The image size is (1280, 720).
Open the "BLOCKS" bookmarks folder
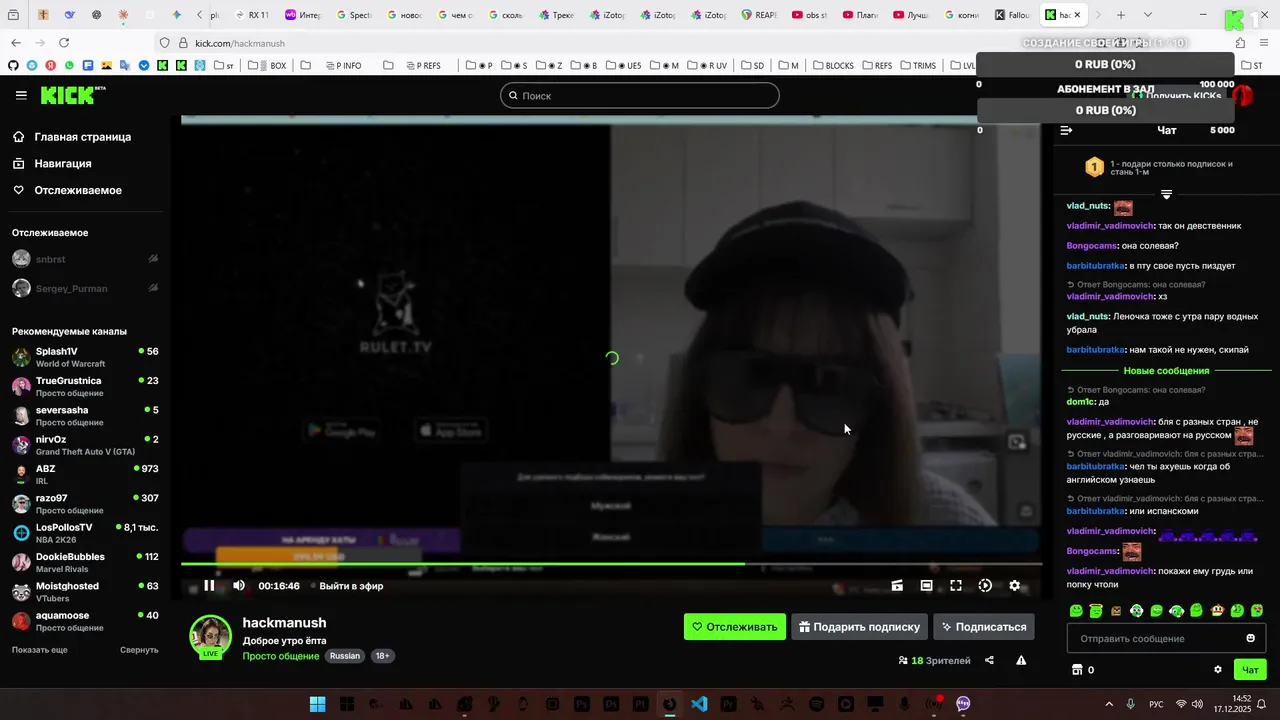click(x=832, y=65)
